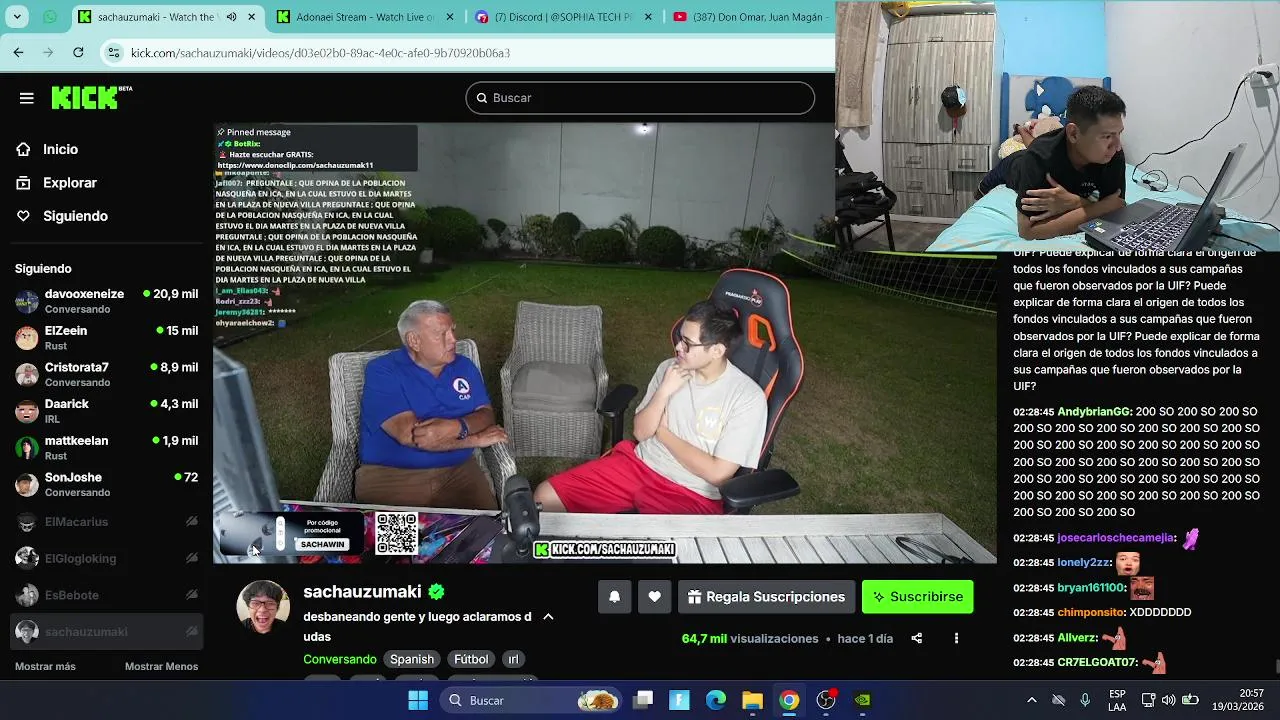The height and width of the screenshot is (720, 1280).
Task: Open the Kick hamburger menu
Action: click(x=27, y=98)
